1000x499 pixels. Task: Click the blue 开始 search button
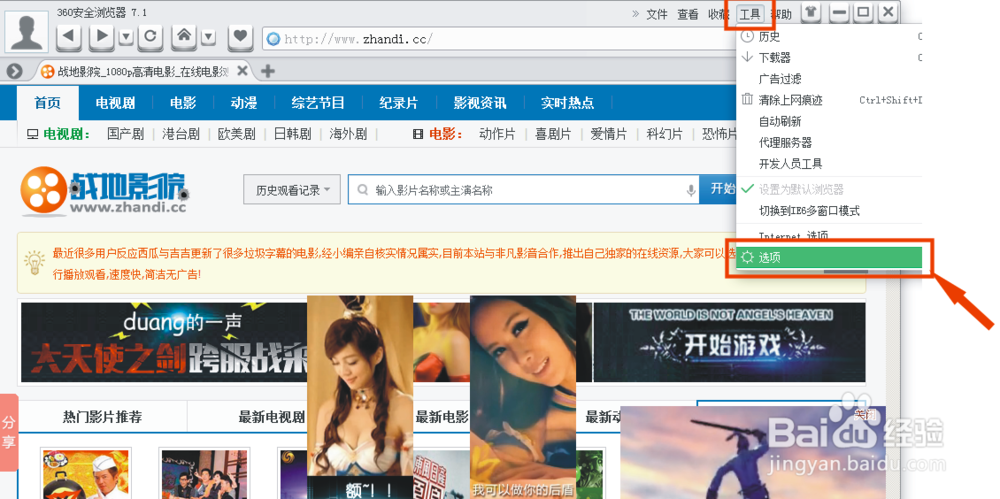pos(718,190)
